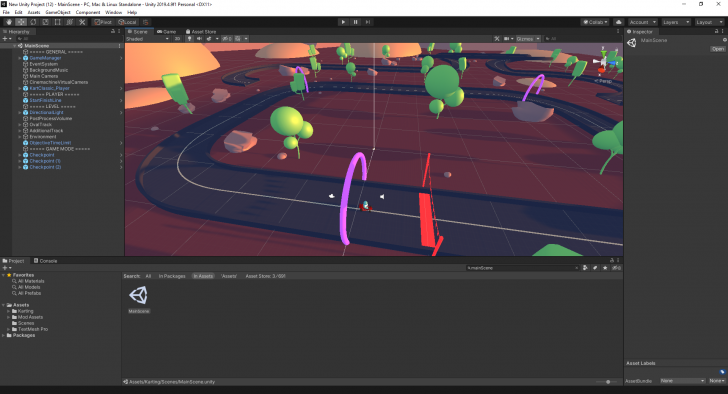This screenshot has width=728, height=394.
Task: Click the Step frame button
Action: click(x=368, y=22)
